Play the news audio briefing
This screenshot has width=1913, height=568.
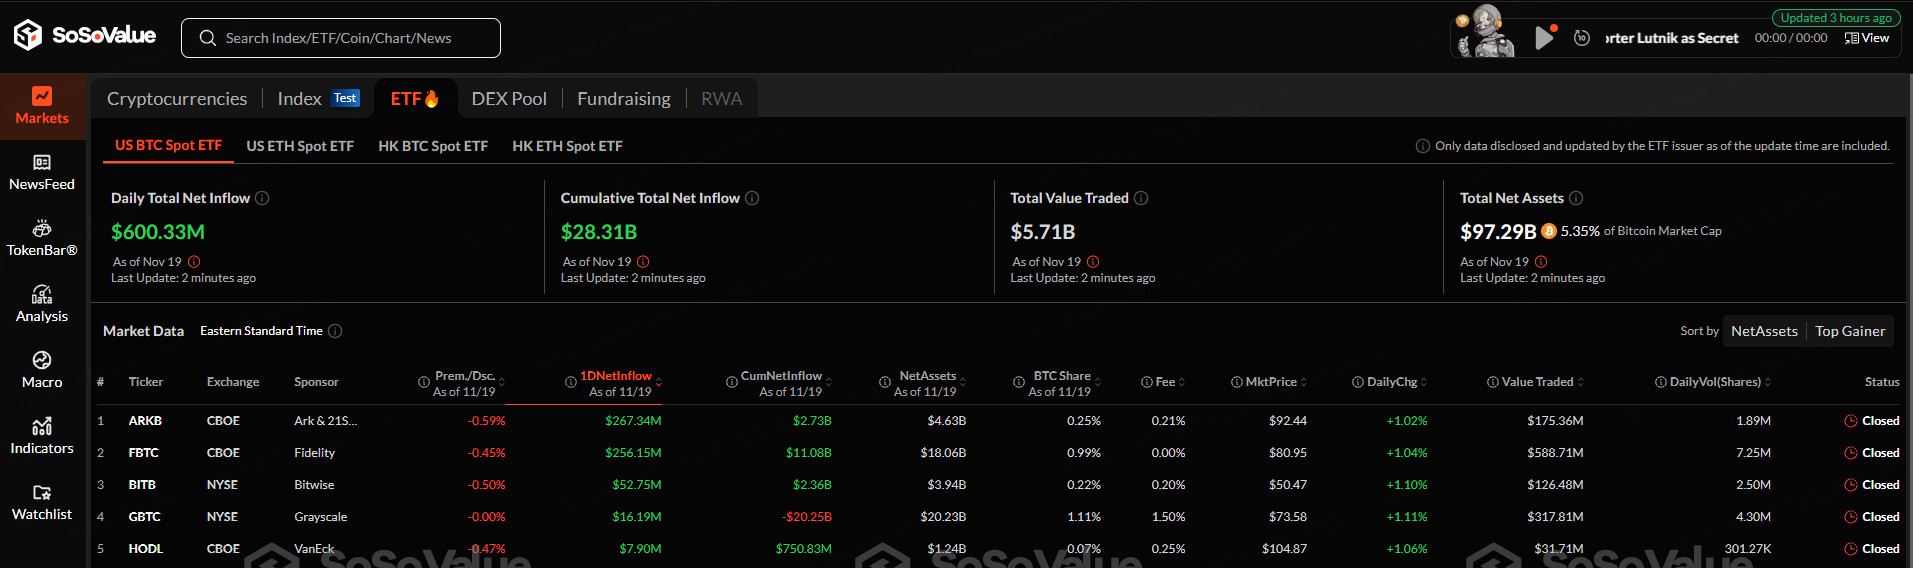pyautogui.click(x=1544, y=38)
